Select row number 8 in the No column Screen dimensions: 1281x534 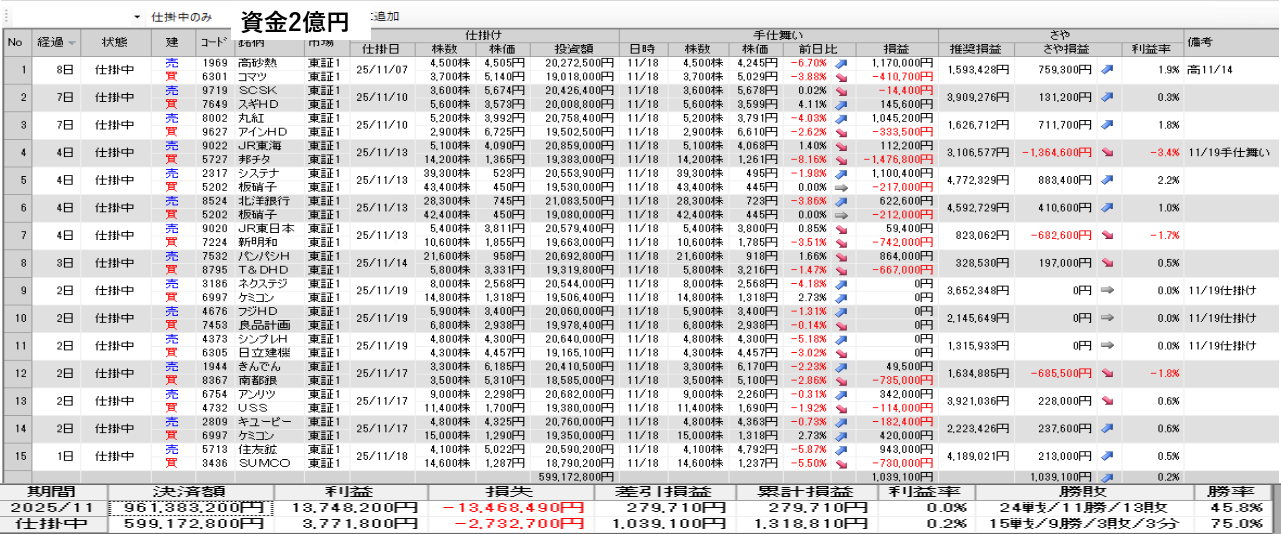16,263
